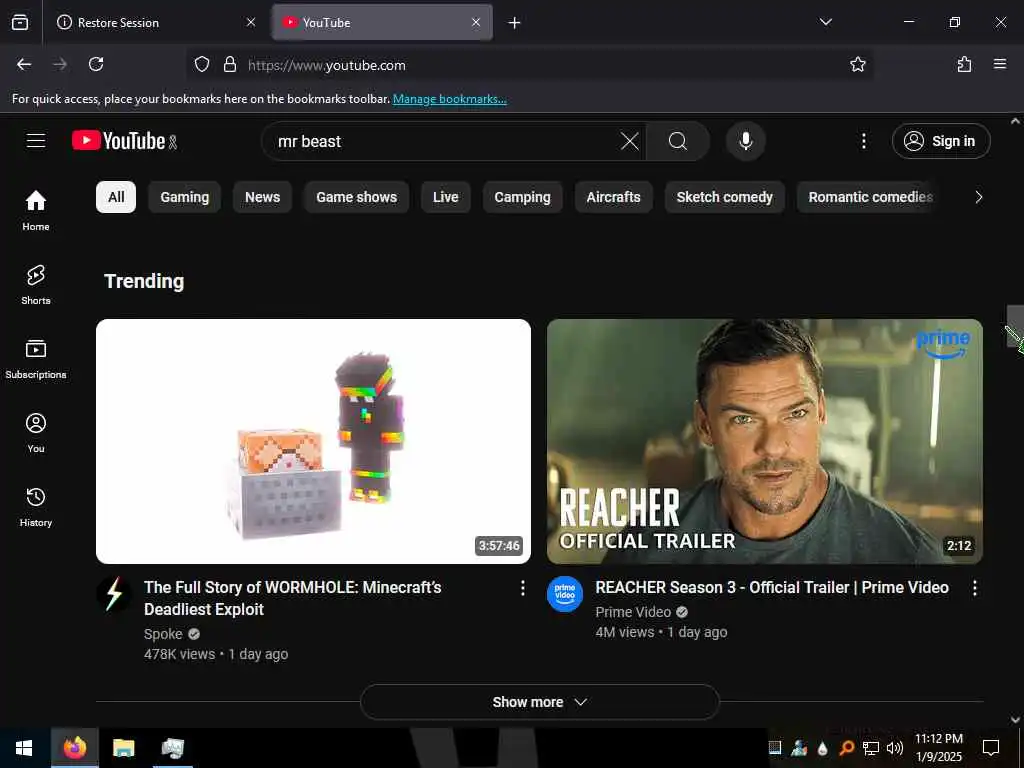Bookmark this page with star icon
Screen dimensions: 1024x768
pos(857,64)
